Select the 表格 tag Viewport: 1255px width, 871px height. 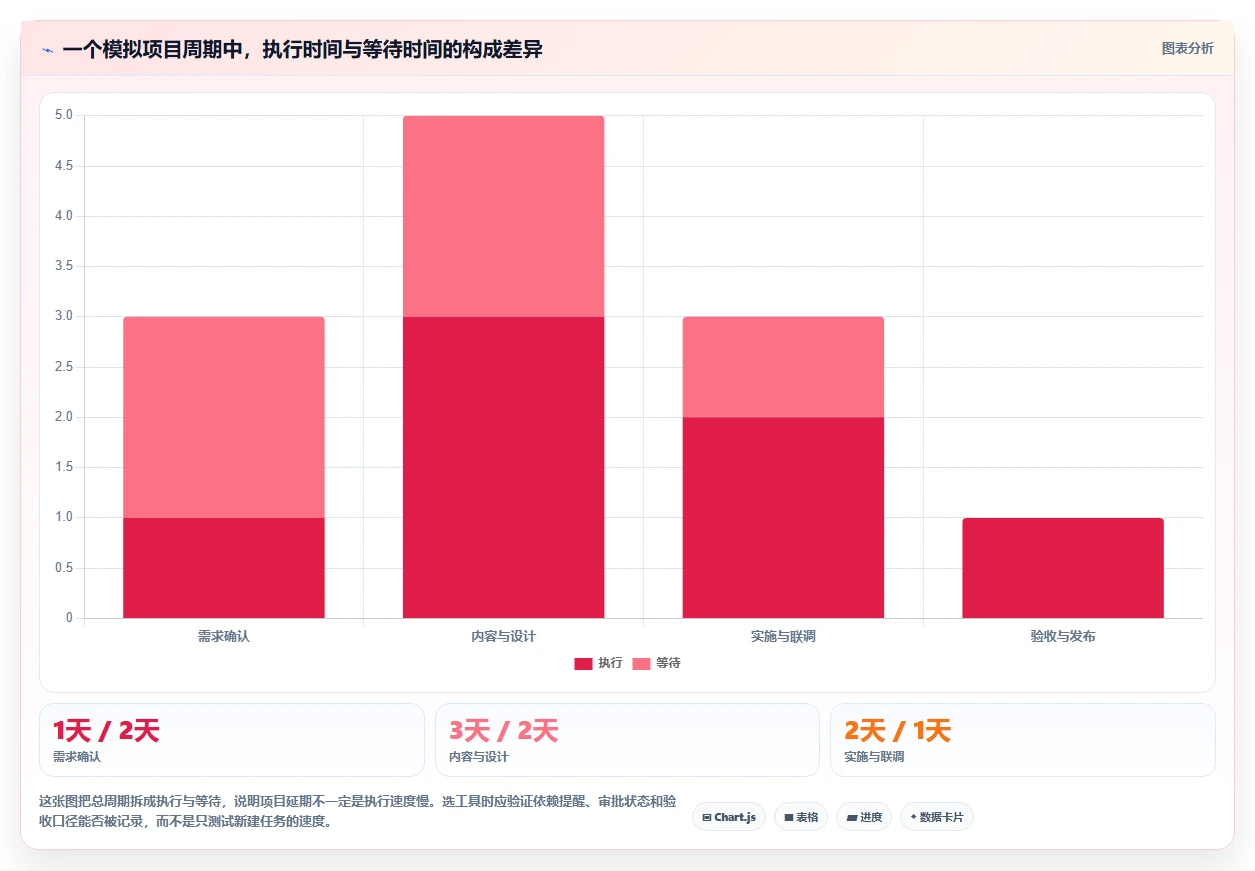coord(801,817)
